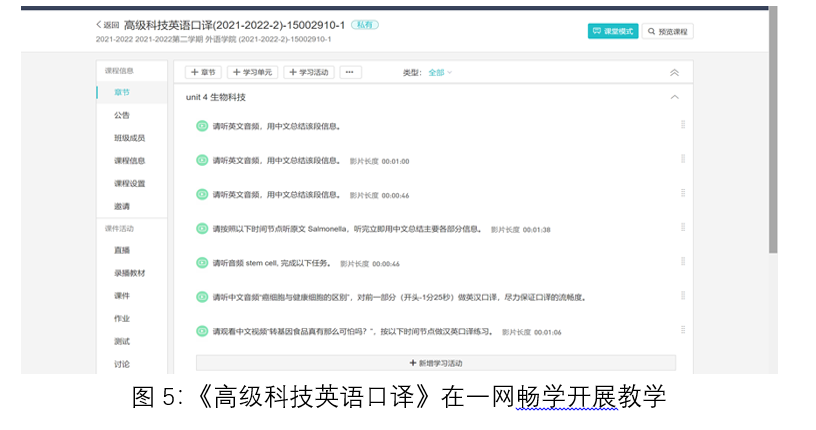Open 公告 in the left sidebar
Screen dimensions: 816x430
[122, 115]
